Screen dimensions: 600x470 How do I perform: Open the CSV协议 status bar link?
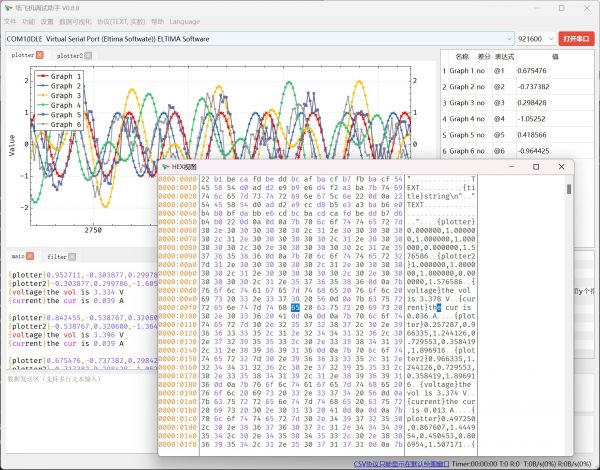click(401, 464)
